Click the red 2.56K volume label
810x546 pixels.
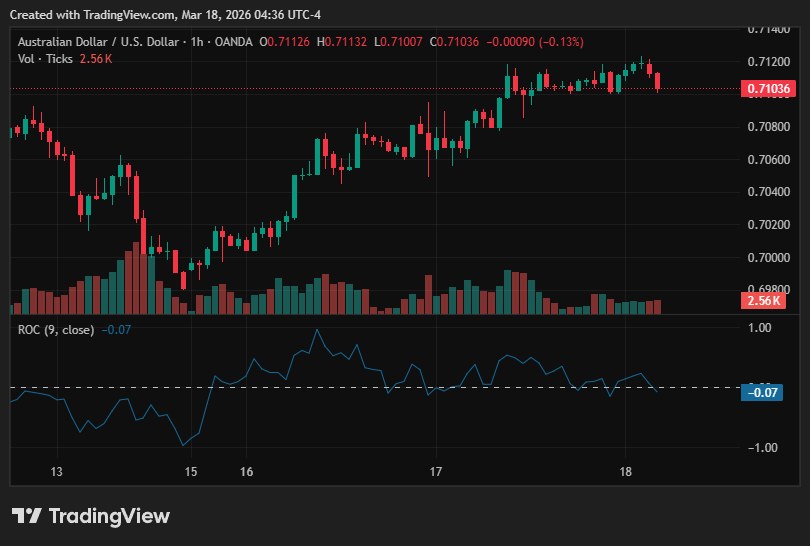[x=763, y=301]
